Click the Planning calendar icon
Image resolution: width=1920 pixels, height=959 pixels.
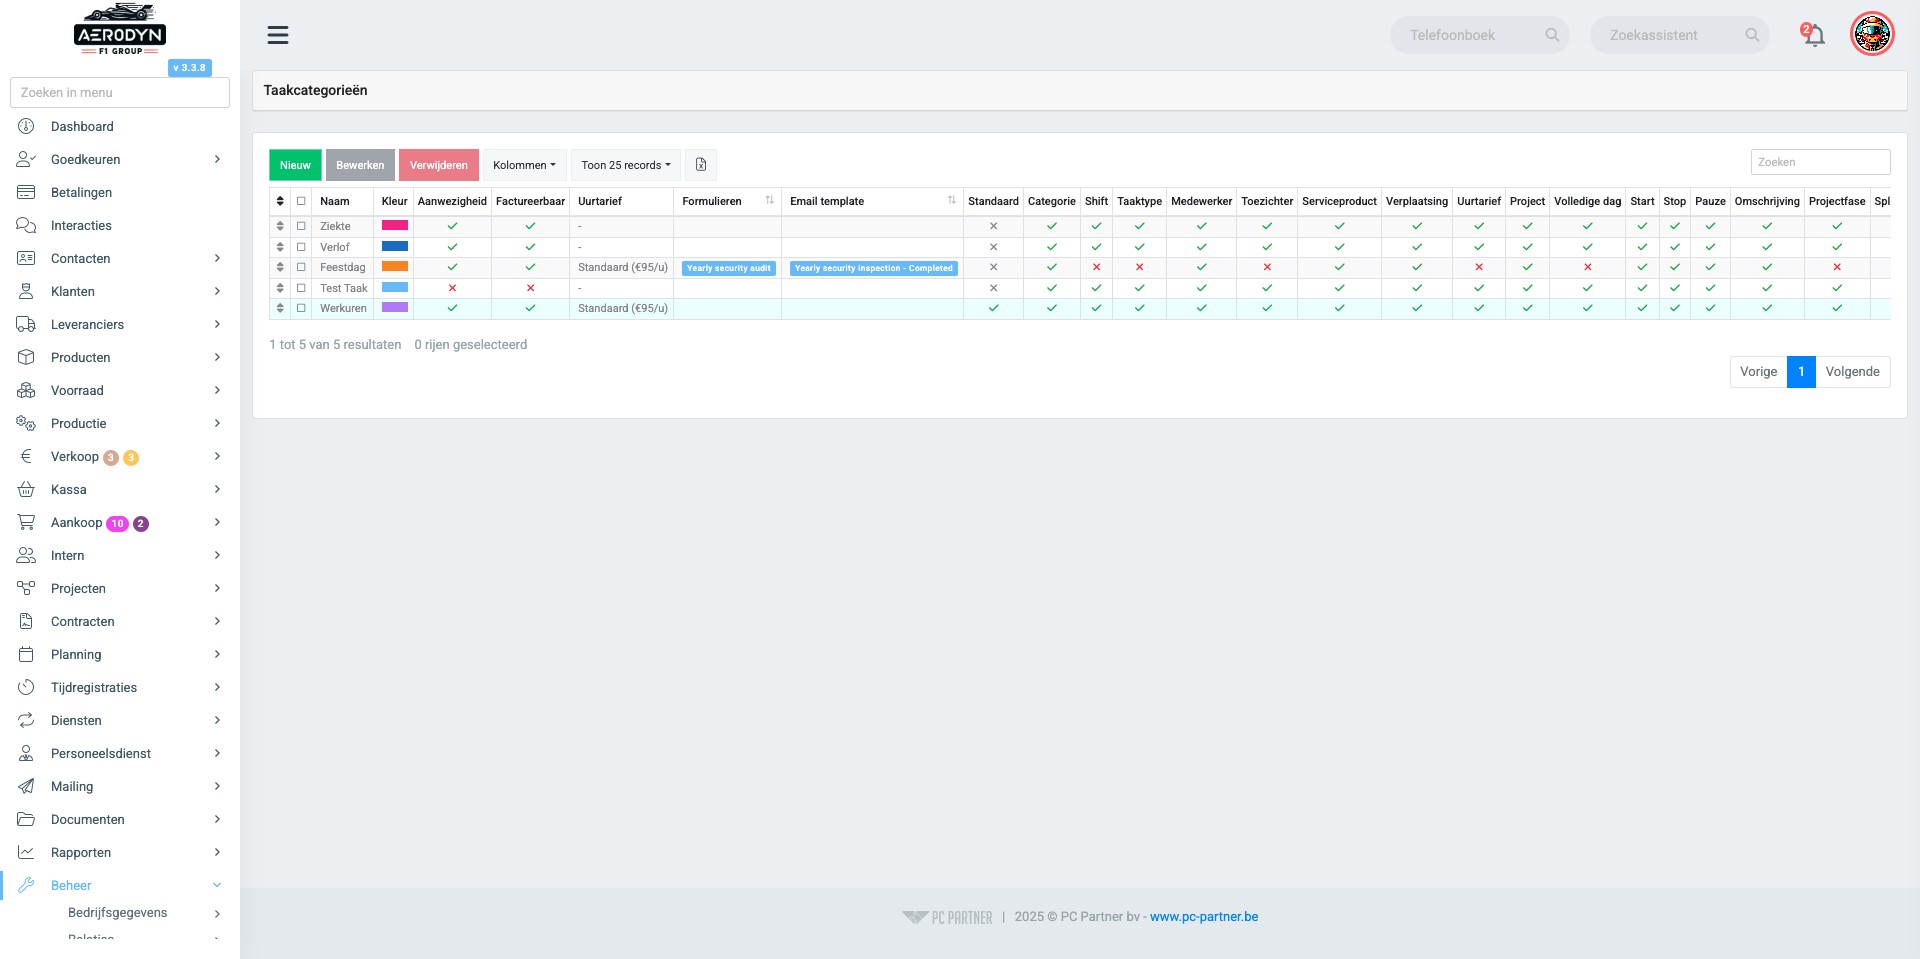pyautogui.click(x=26, y=654)
